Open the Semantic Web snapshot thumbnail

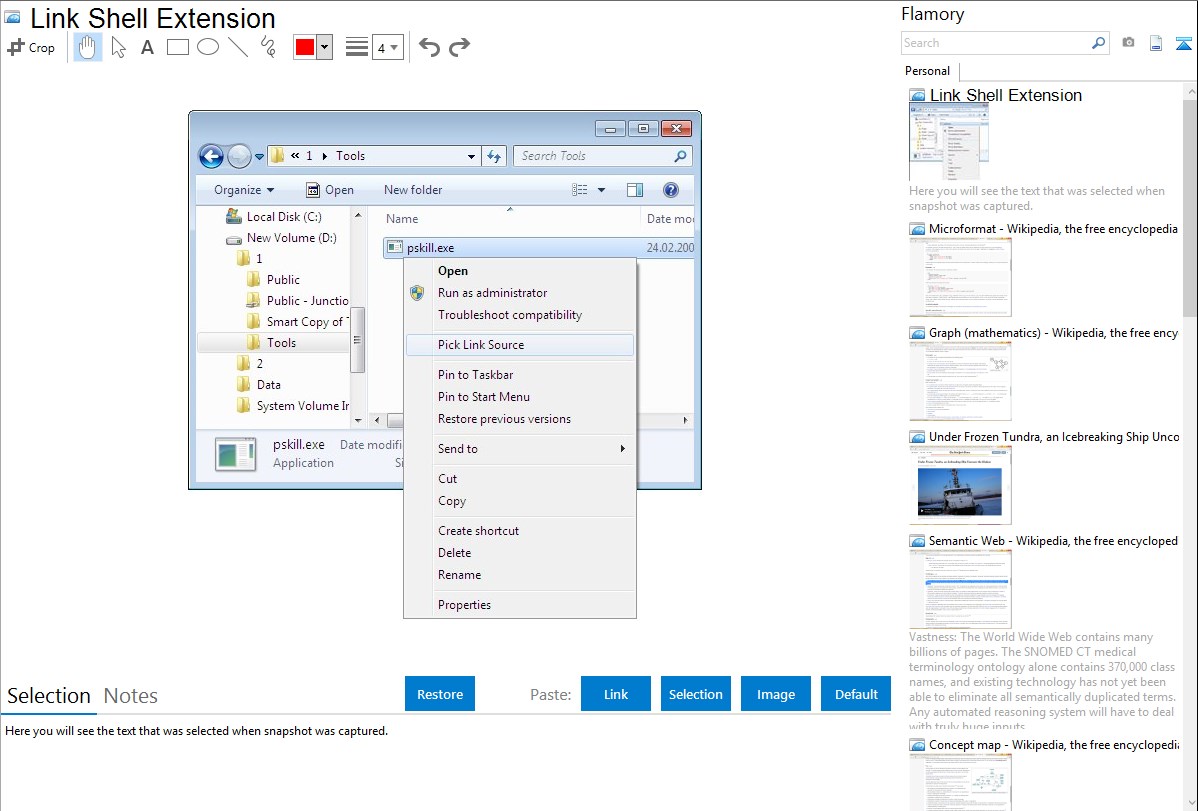click(x=960, y=588)
